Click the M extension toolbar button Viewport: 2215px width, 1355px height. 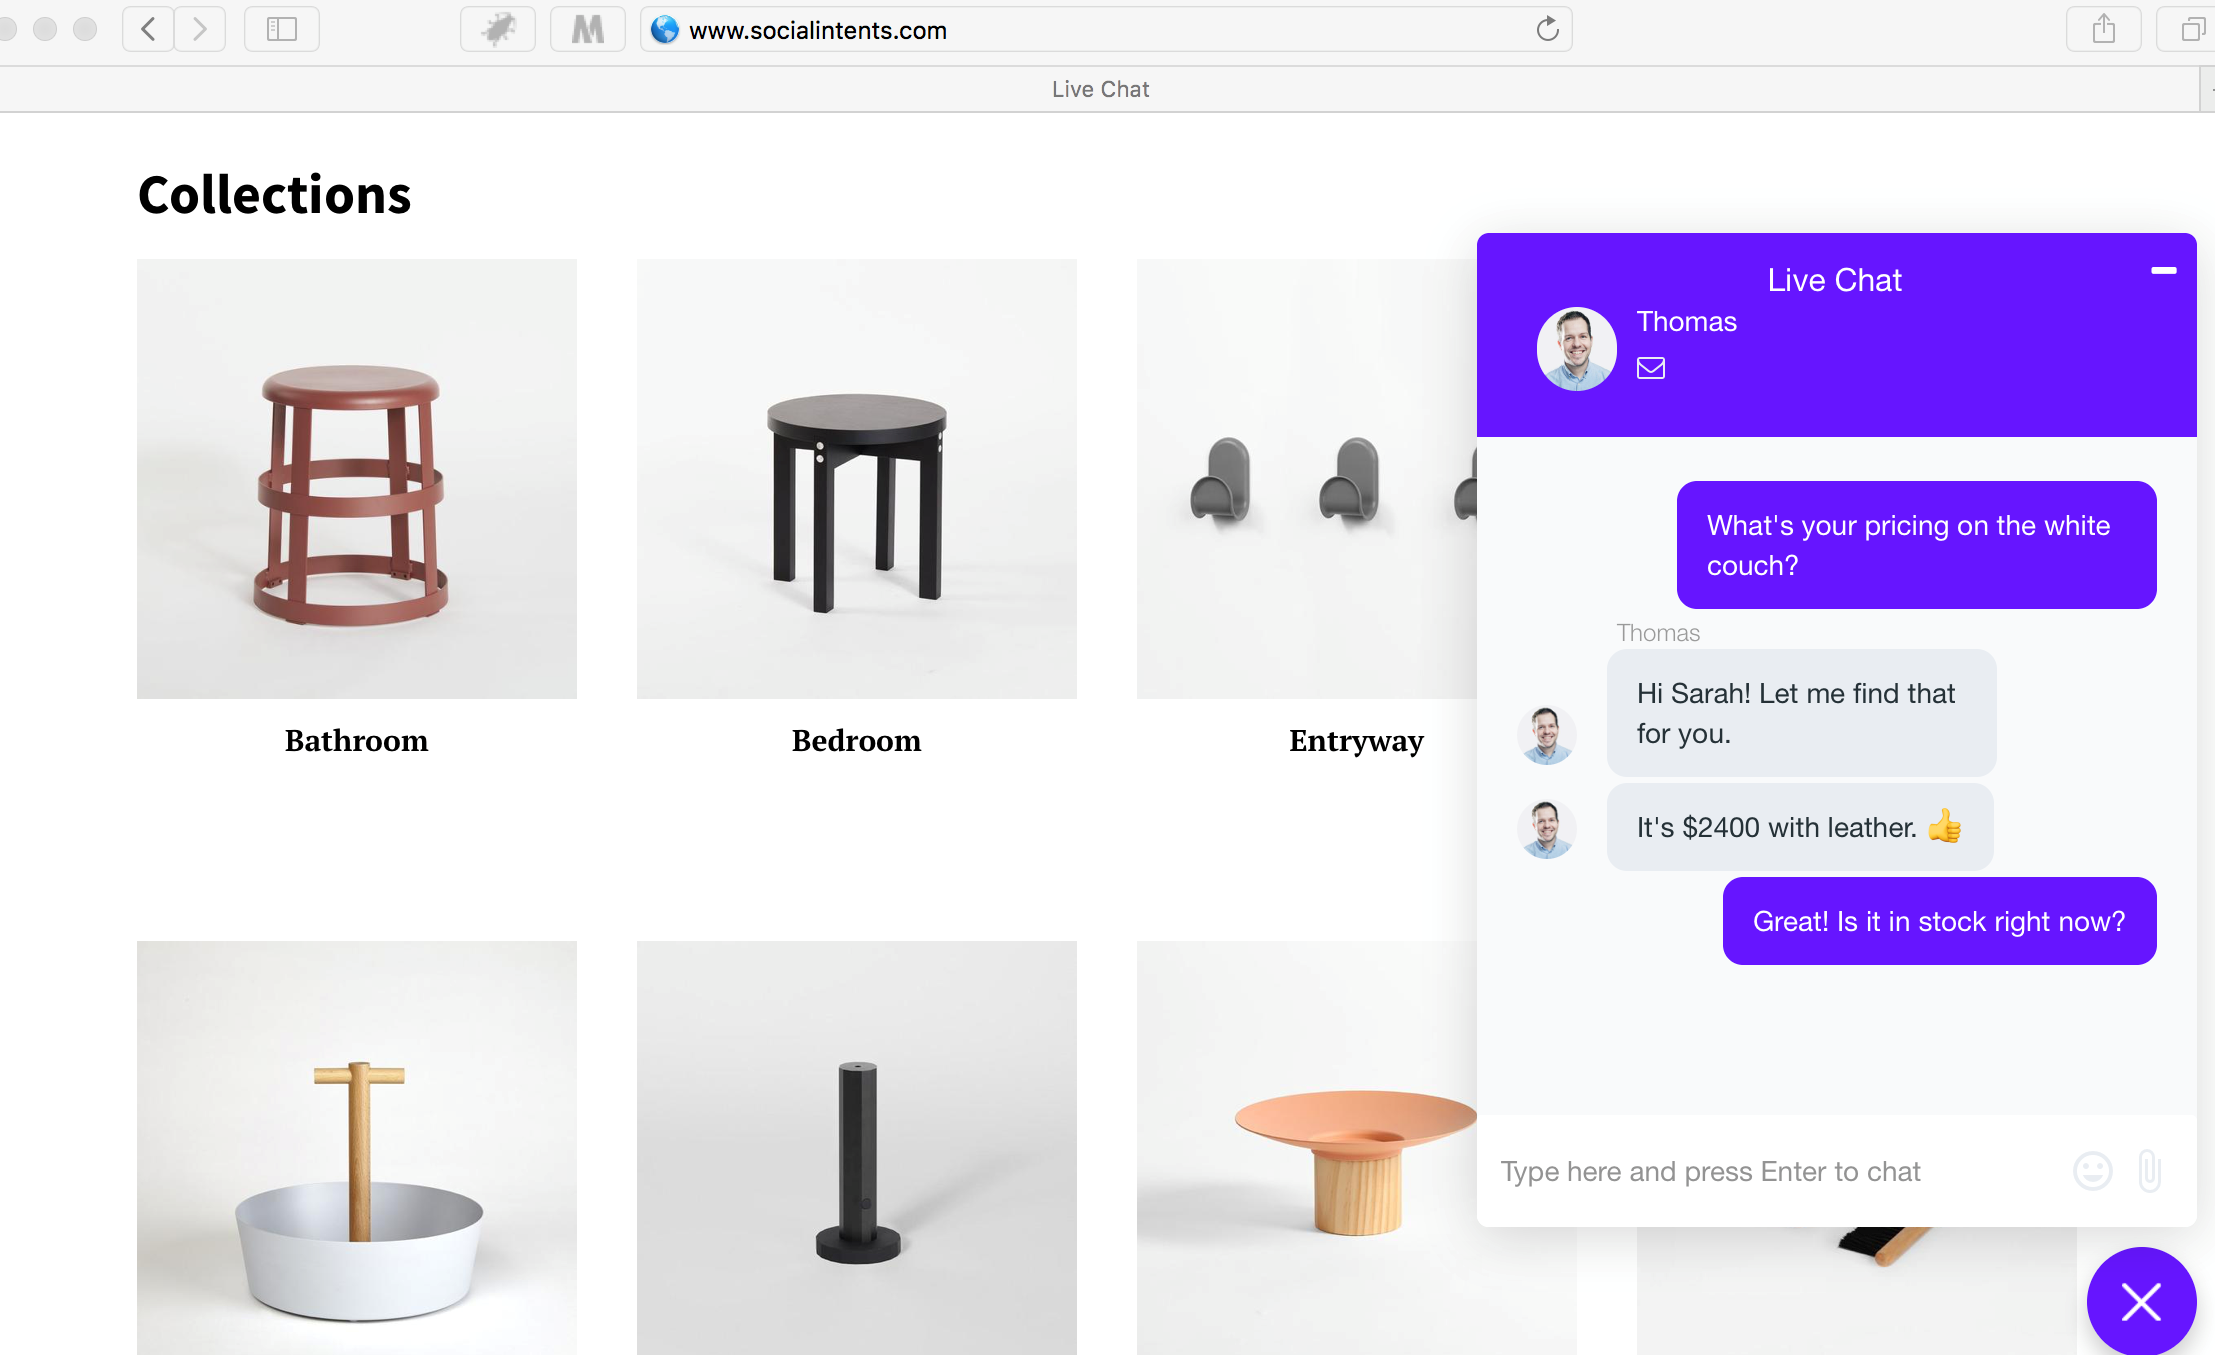click(x=587, y=29)
